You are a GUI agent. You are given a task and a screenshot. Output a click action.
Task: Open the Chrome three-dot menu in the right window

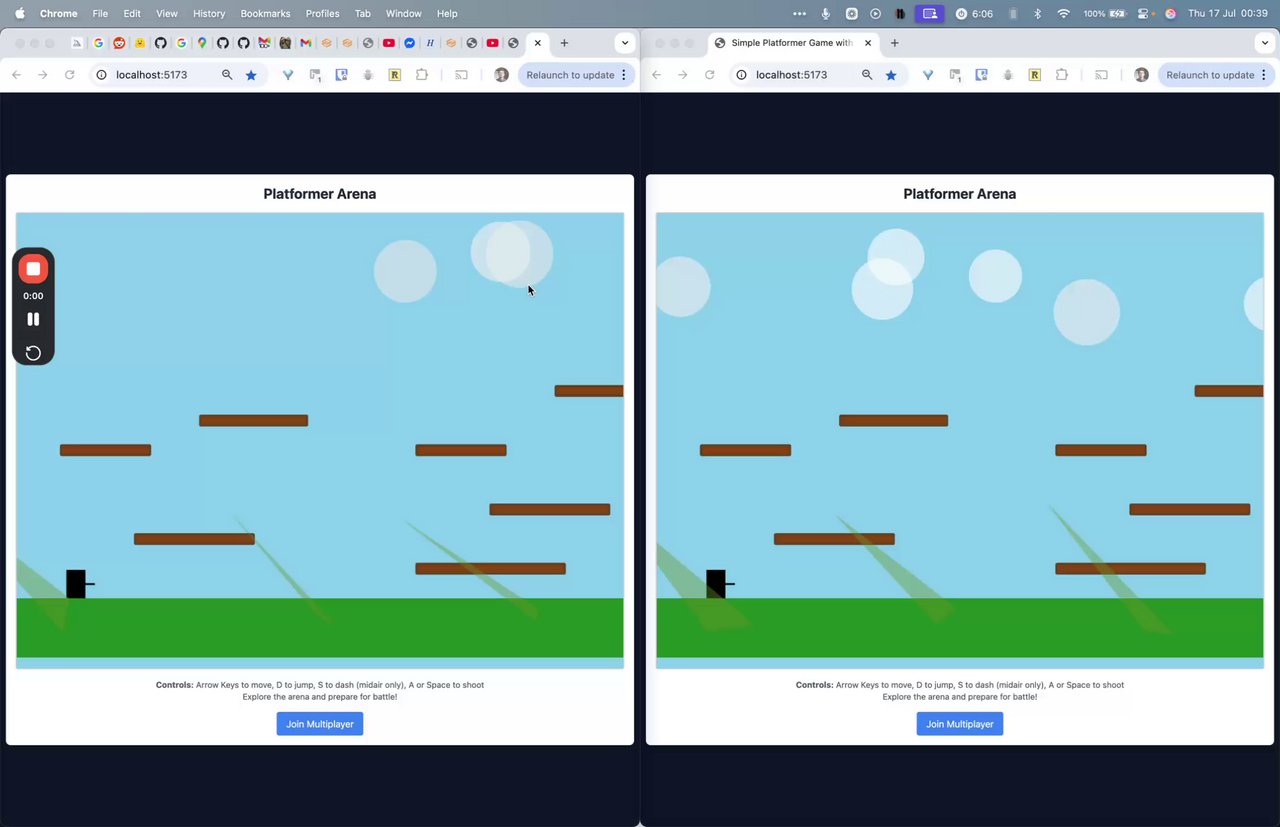tap(1264, 75)
